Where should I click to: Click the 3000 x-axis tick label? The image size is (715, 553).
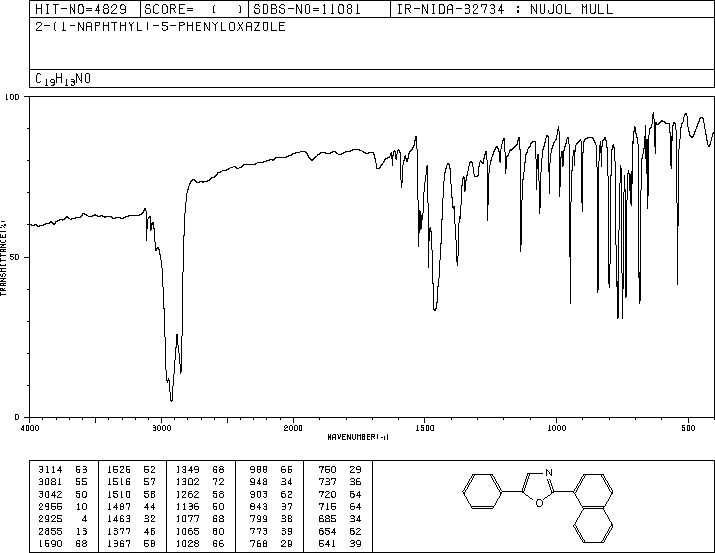click(x=161, y=428)
